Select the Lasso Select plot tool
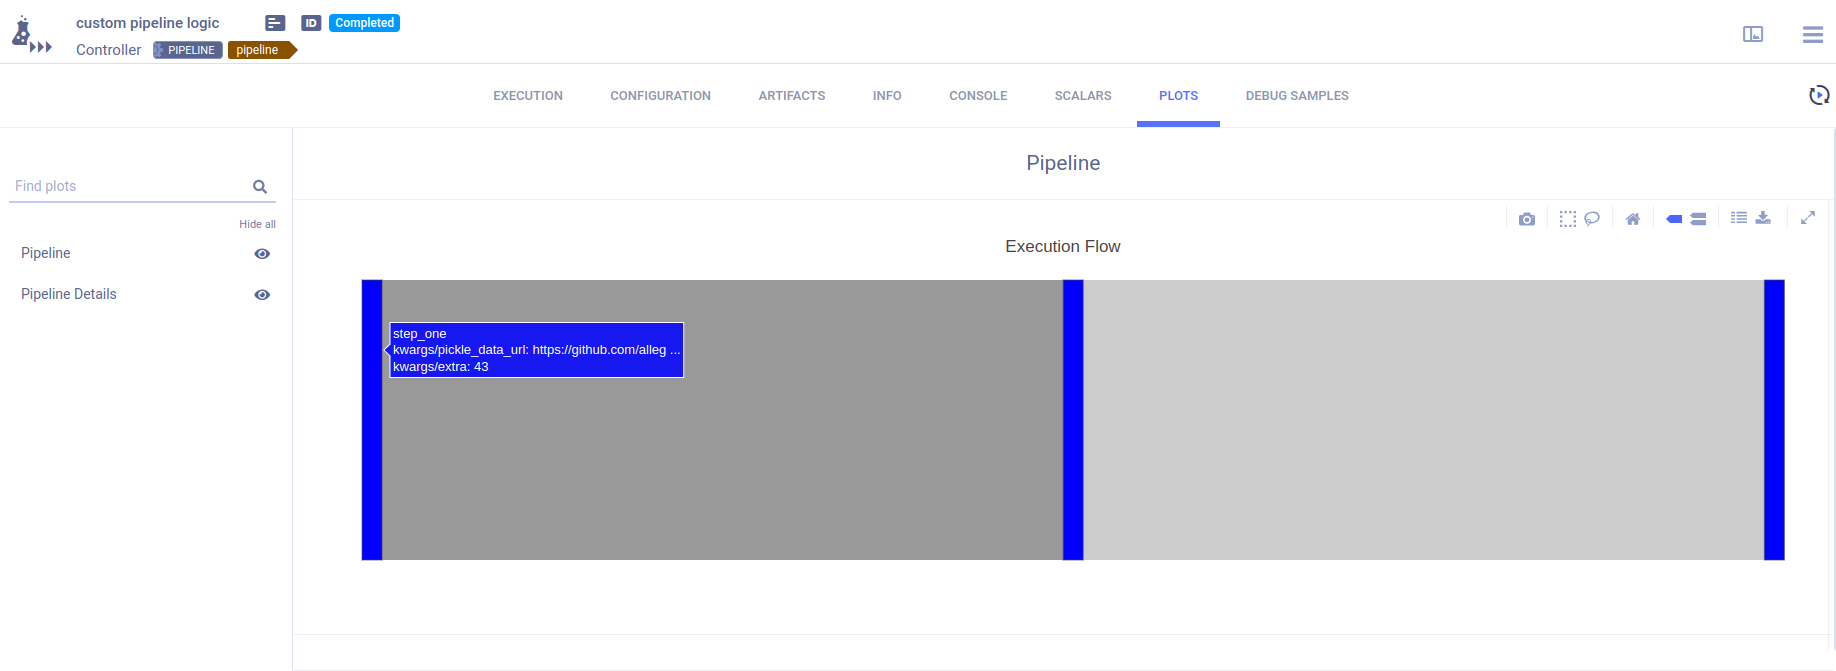1836x671 pixels. 1592,218
